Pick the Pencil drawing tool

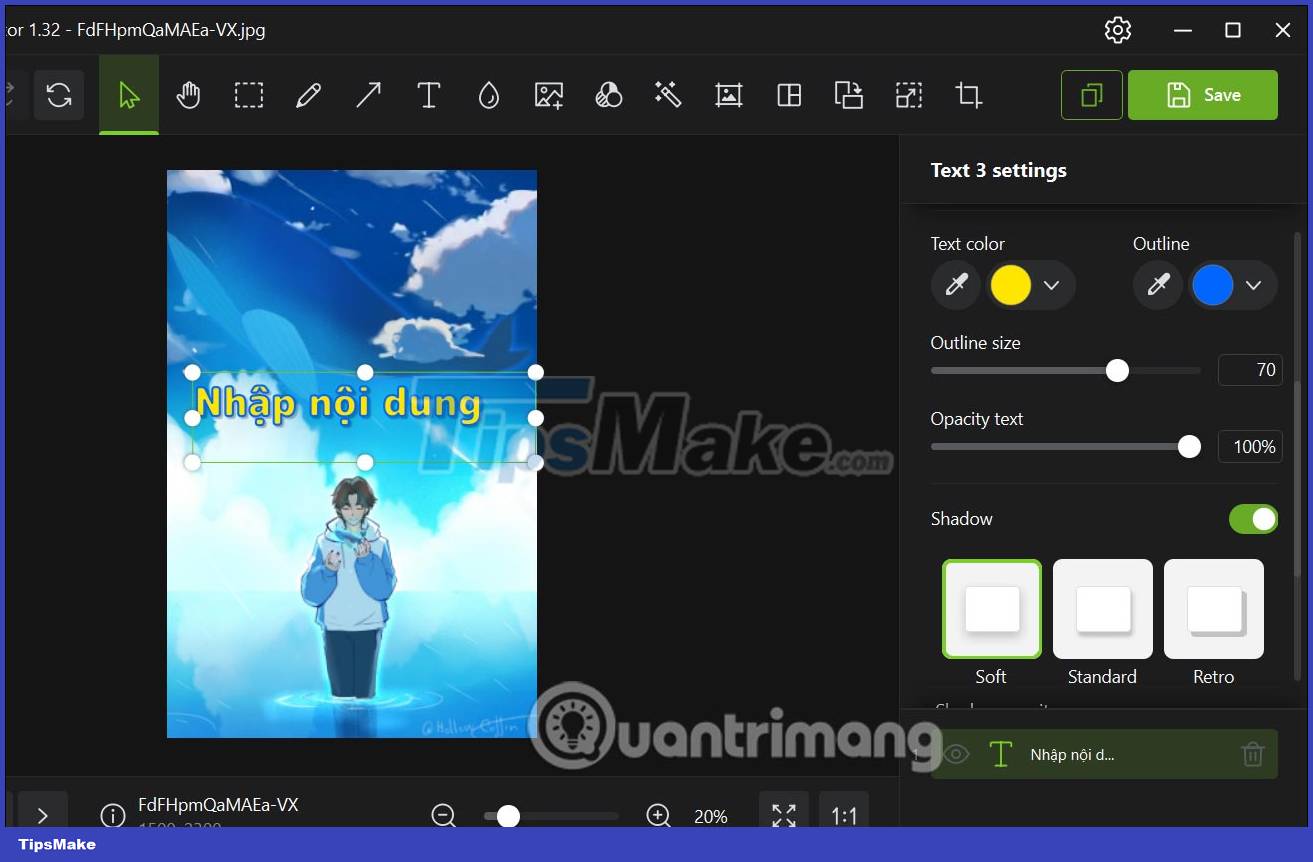click(x=308, y=95)
